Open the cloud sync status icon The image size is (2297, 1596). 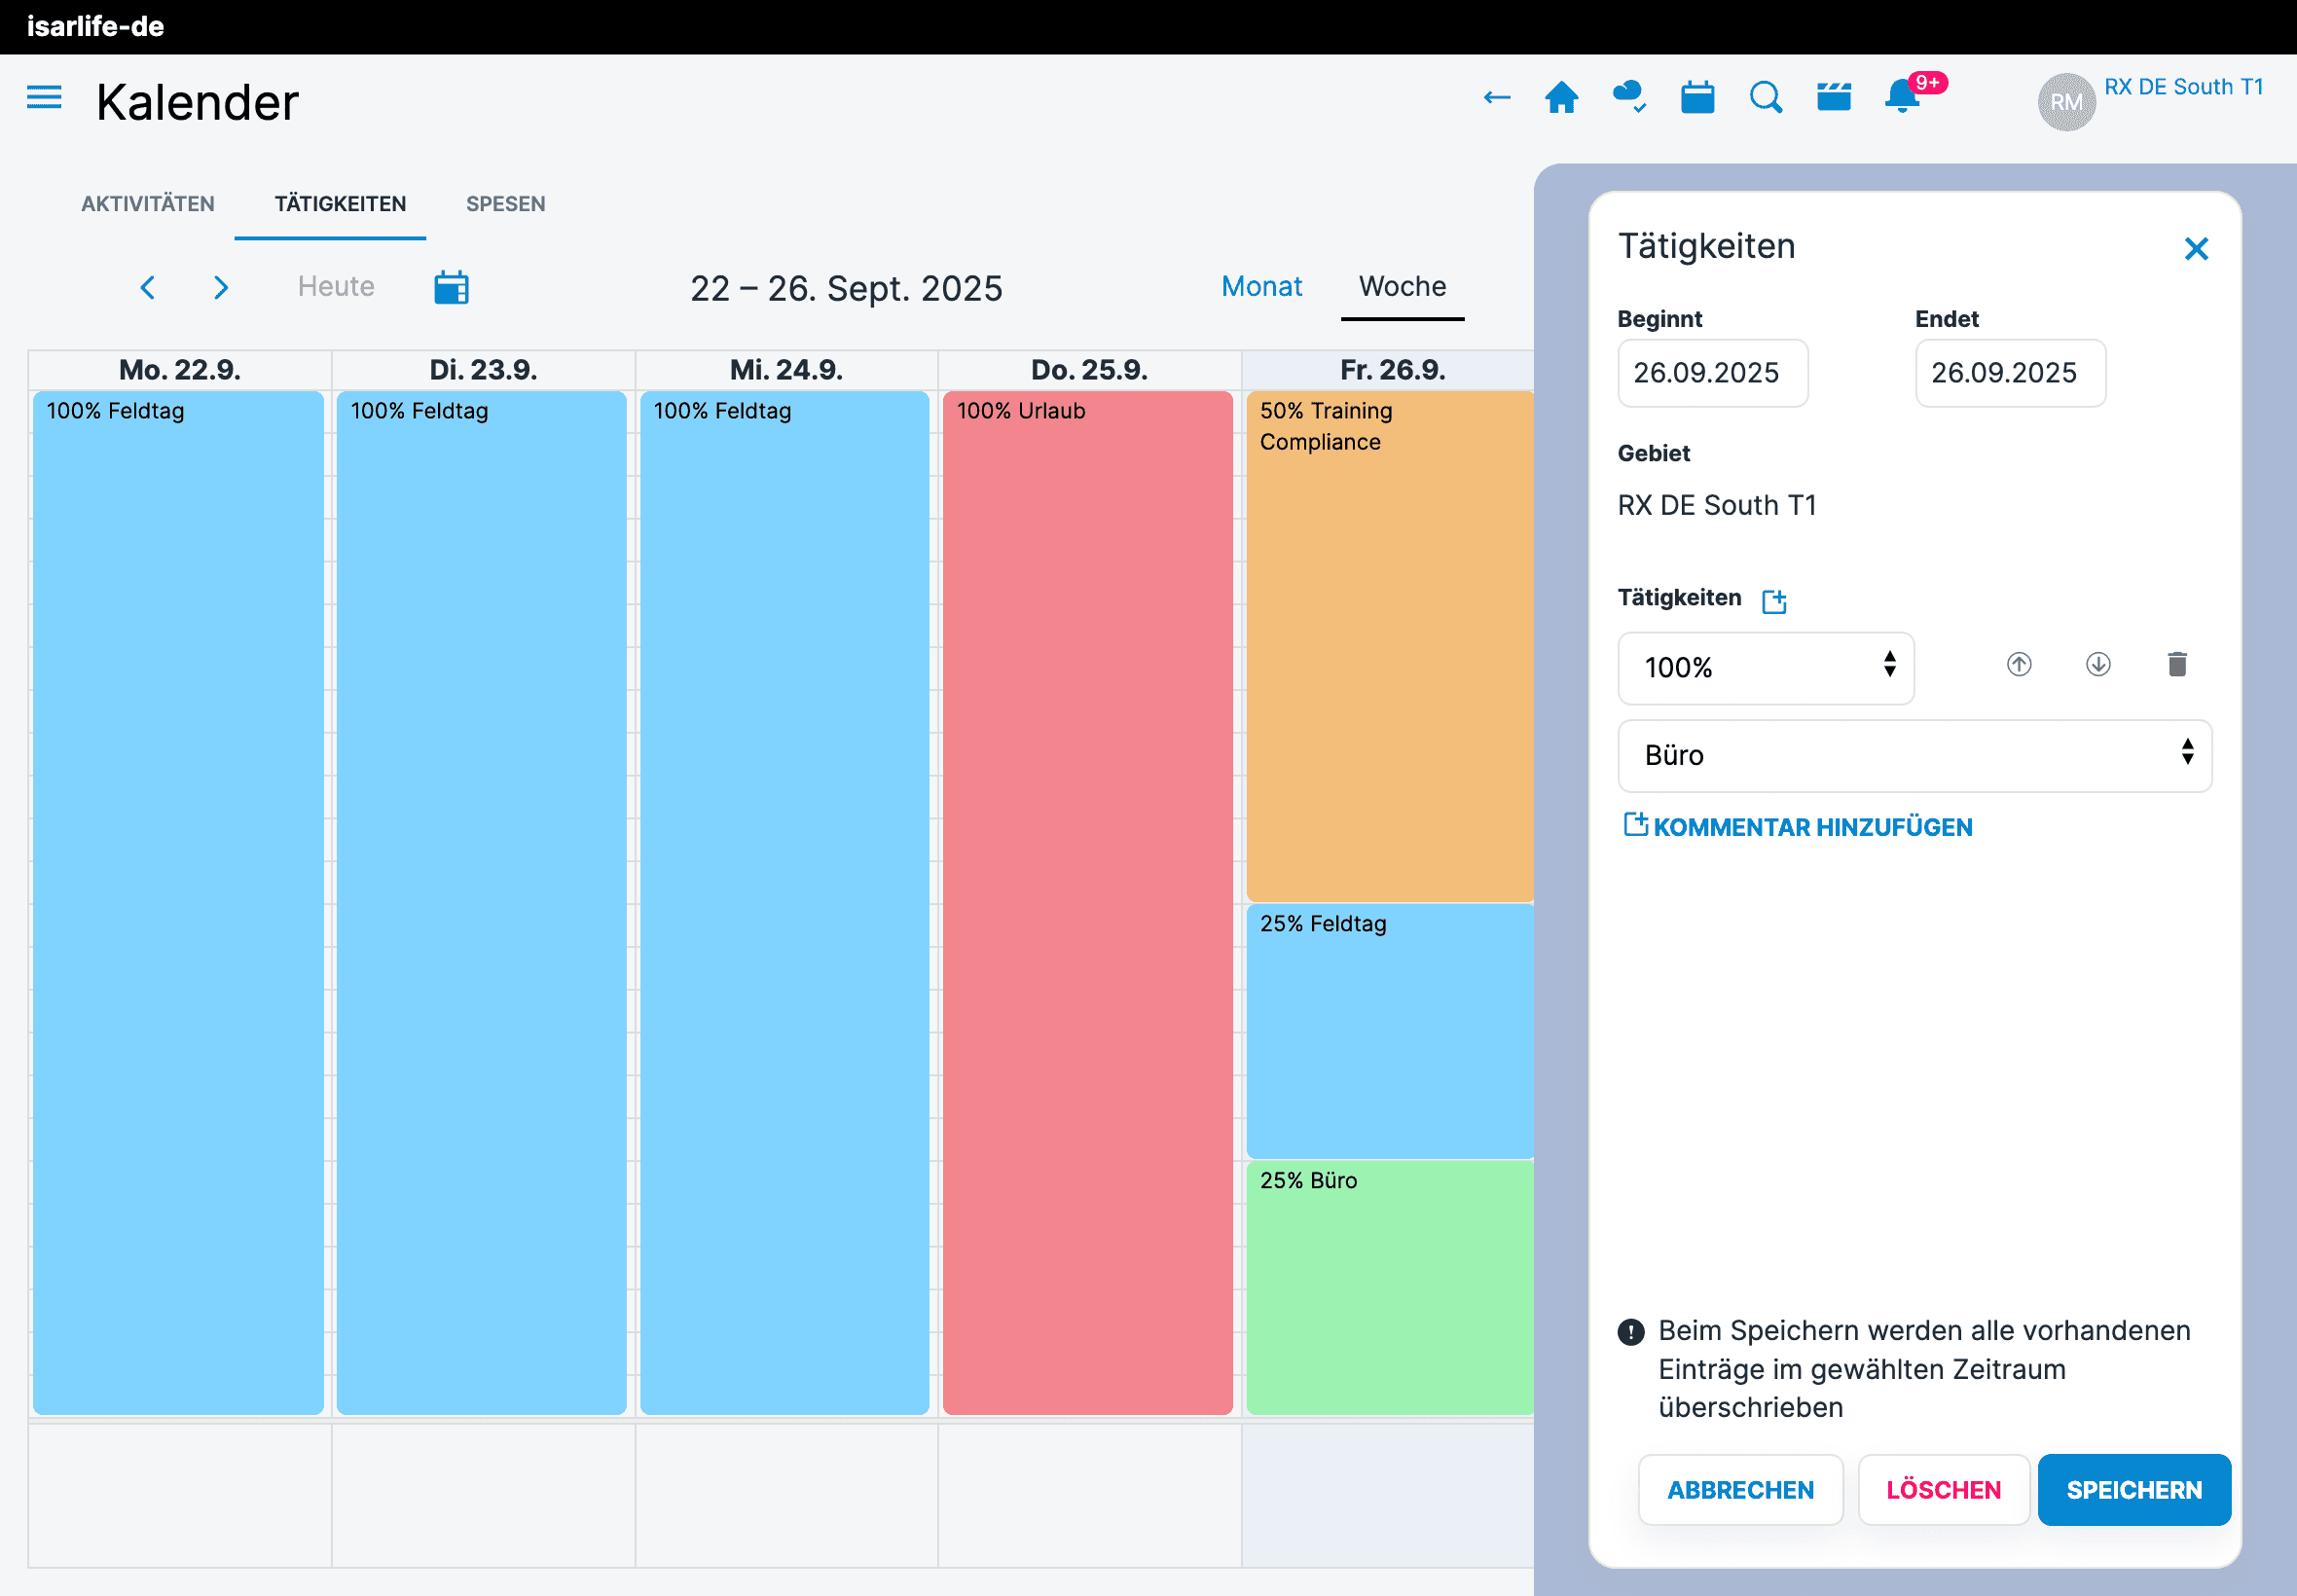[x=1629, y=97]
